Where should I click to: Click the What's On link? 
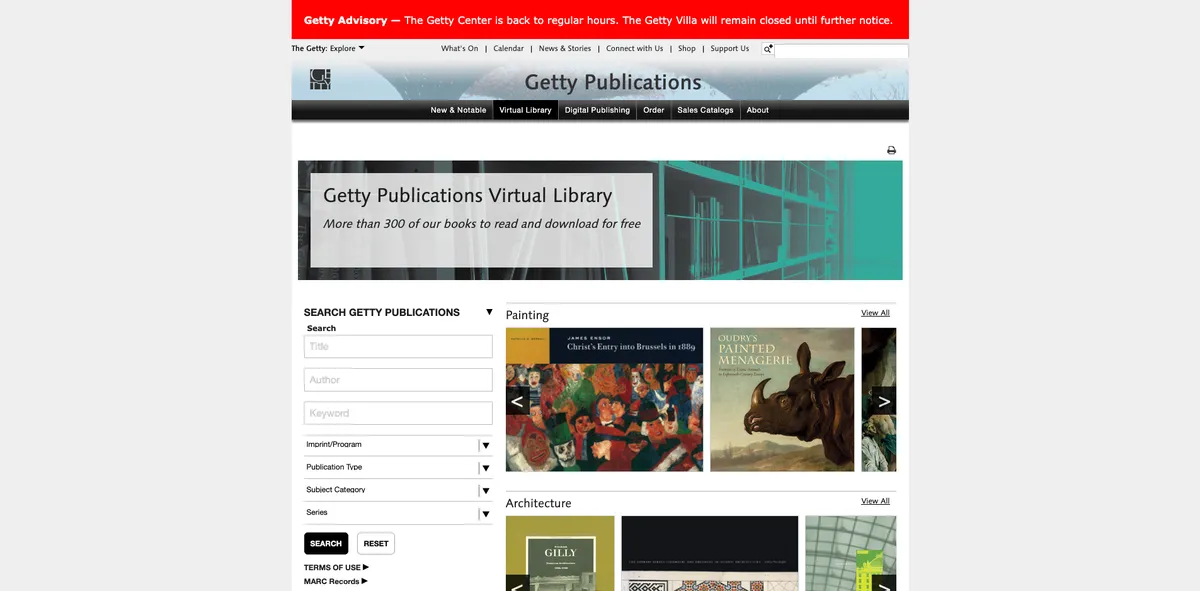point(460,48)
